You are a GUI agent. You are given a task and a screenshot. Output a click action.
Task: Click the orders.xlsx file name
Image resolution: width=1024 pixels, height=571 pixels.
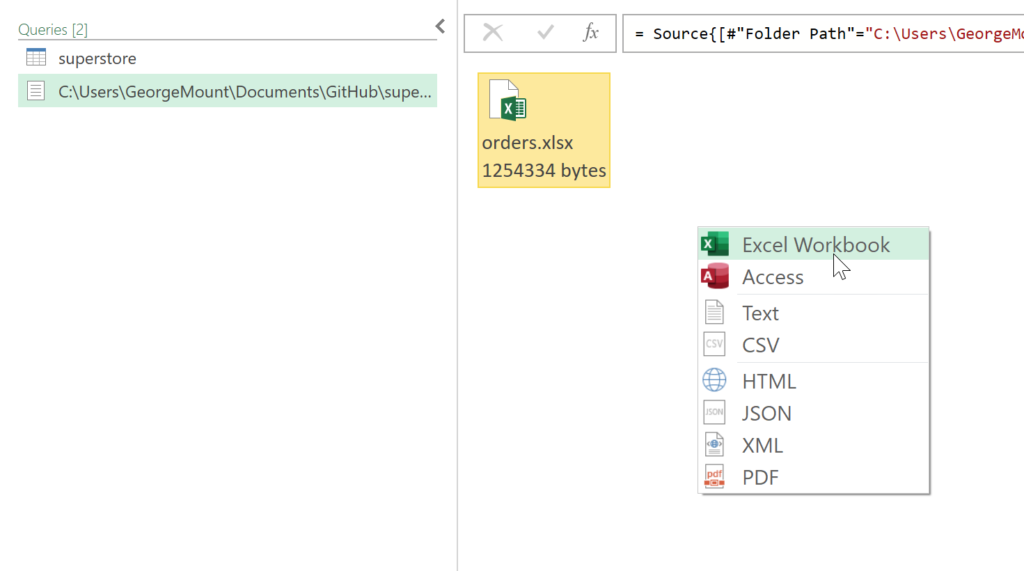(x=527, y=142)
